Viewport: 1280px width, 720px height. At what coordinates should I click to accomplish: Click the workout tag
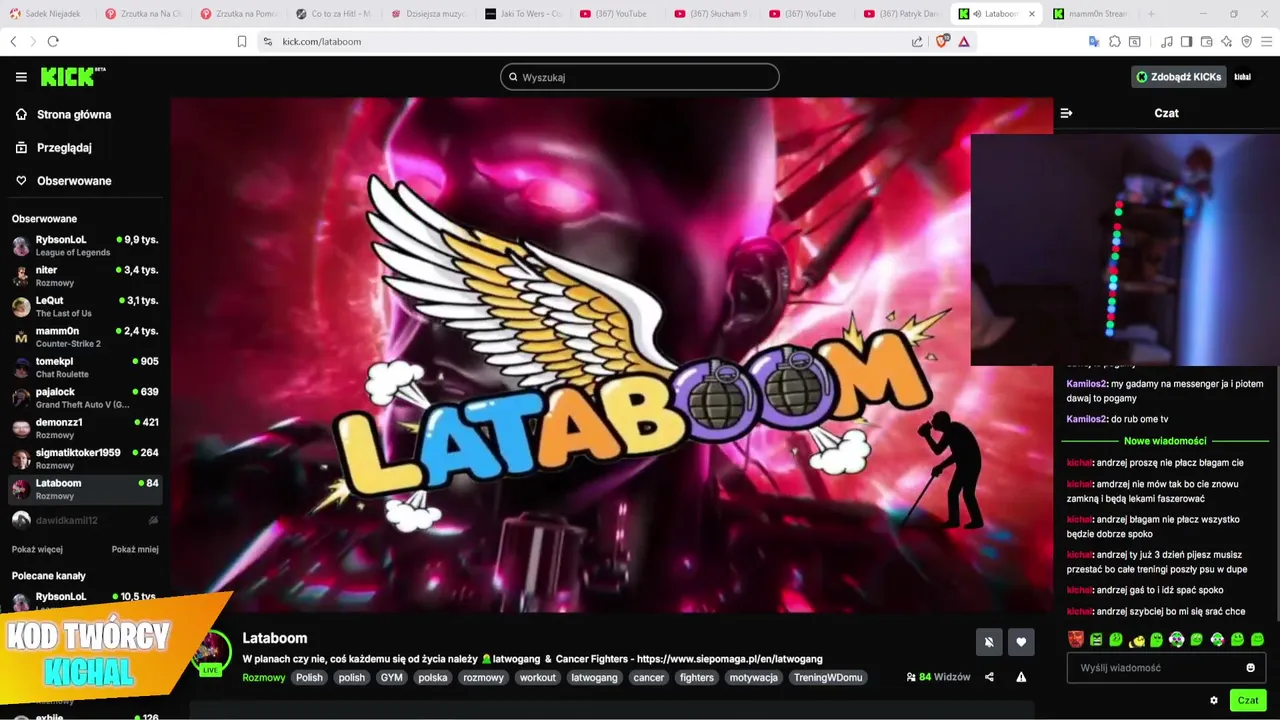click(x=537, y=677)
